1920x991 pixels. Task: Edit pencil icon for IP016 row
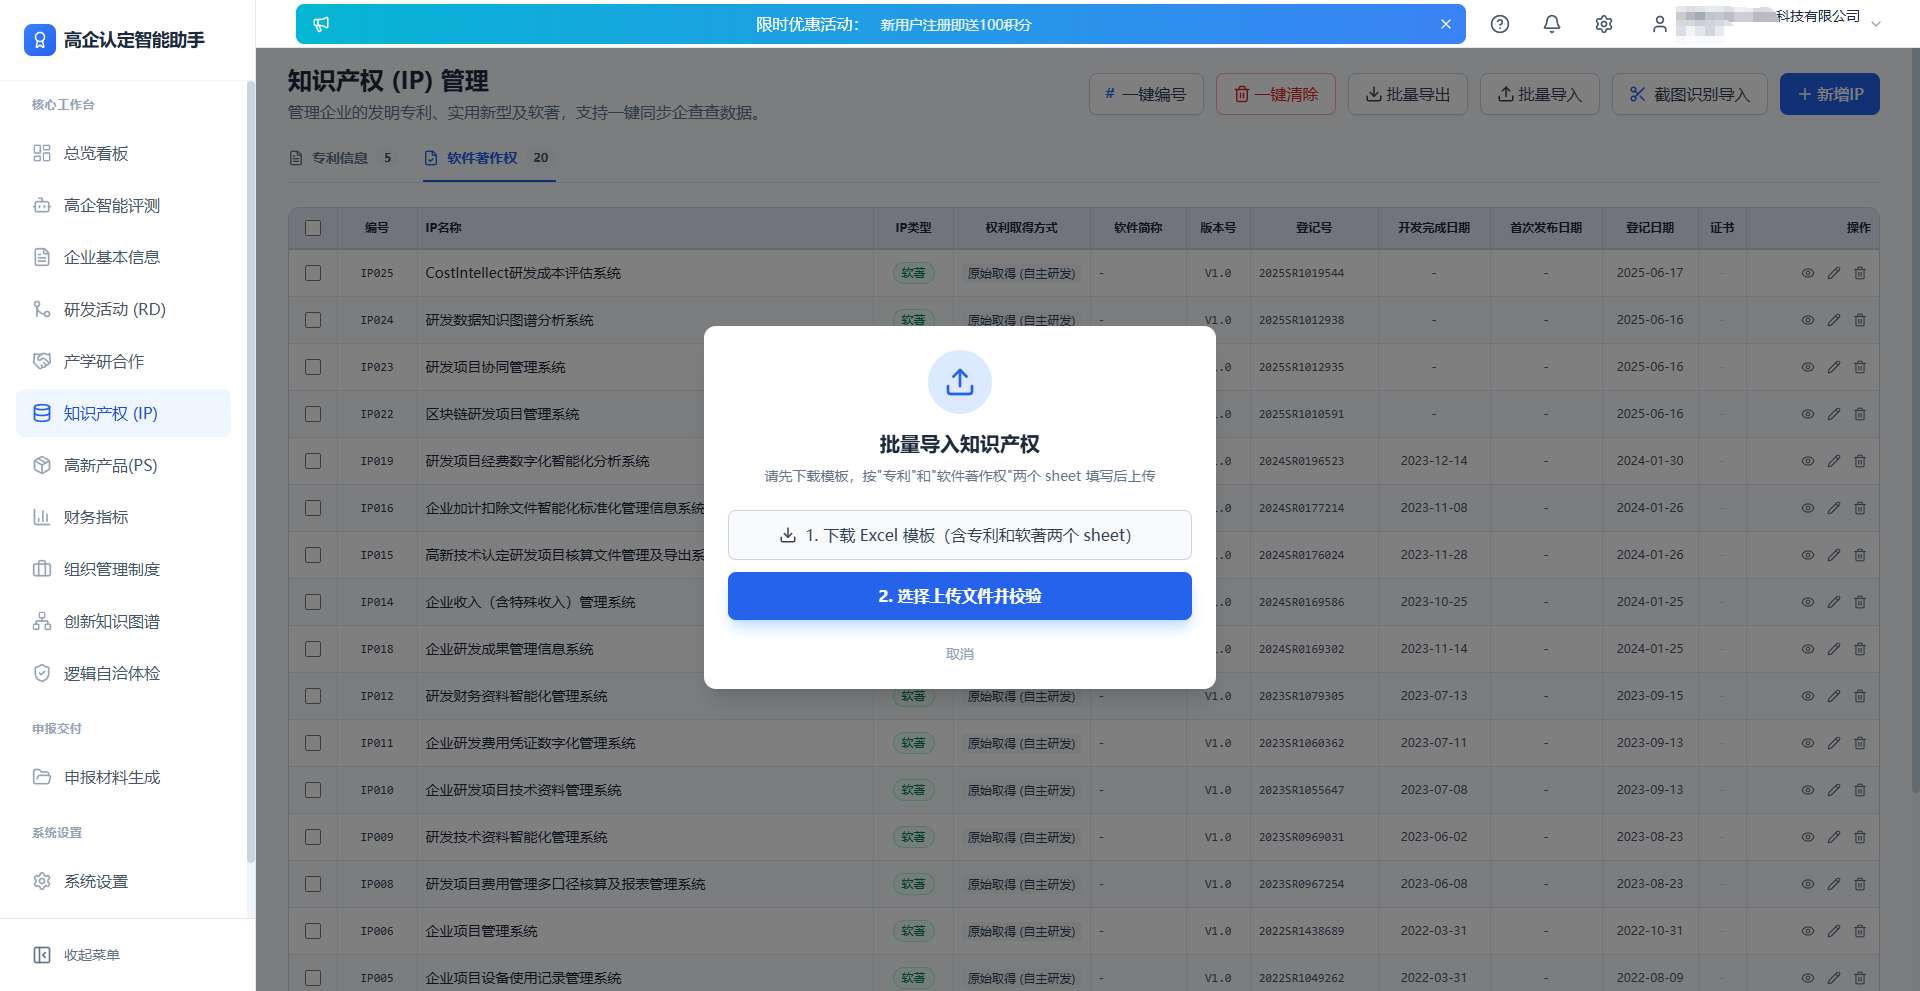pyautogui.click(x=1834, y=508)
